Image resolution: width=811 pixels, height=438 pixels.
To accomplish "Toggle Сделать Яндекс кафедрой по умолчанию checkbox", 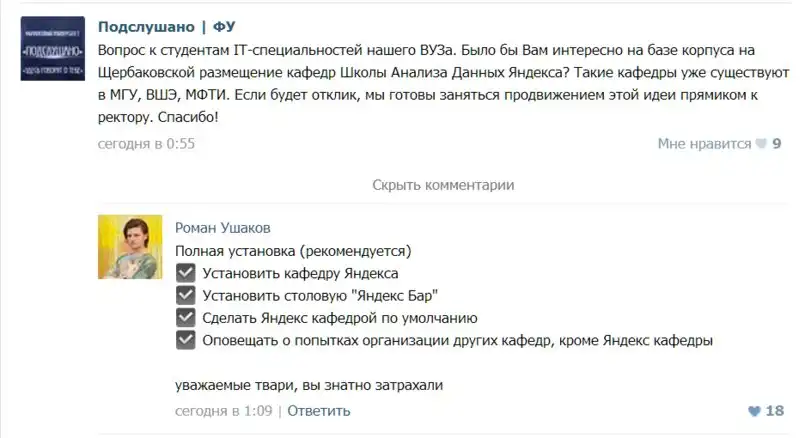I will [184, 318].
